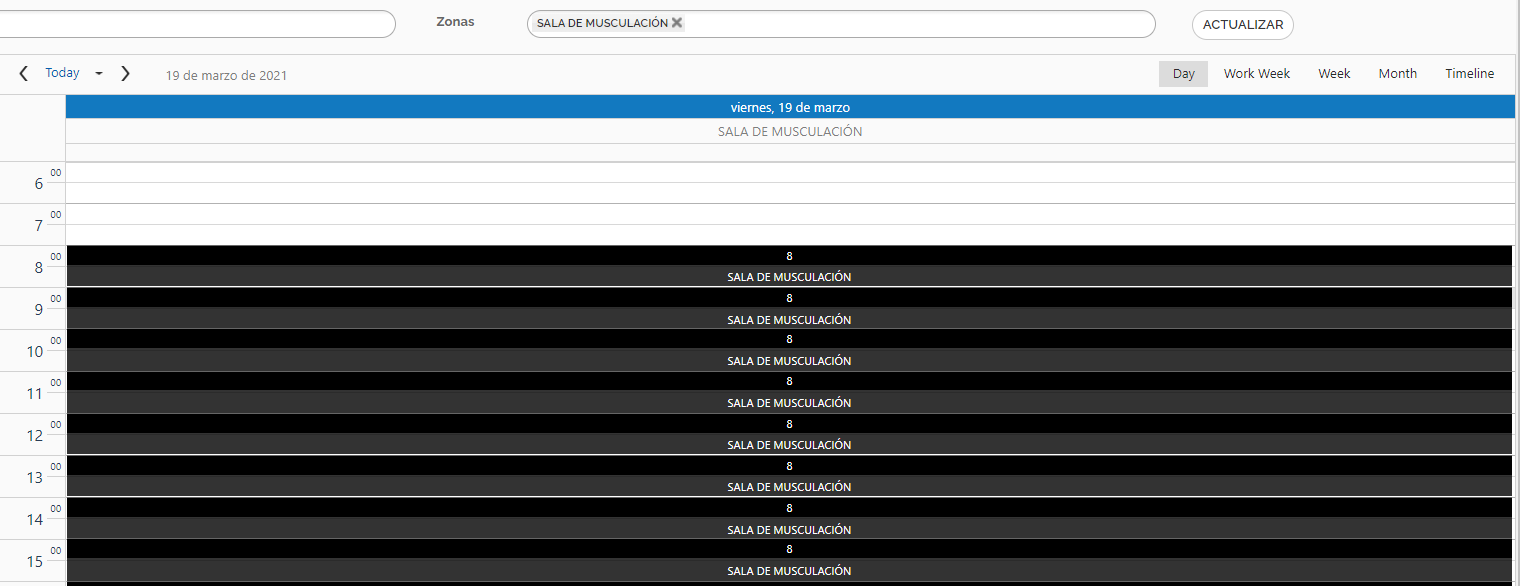The image size is (1520, 586).
Task: Switch to Week view
Action: [x=1334, y=74]
